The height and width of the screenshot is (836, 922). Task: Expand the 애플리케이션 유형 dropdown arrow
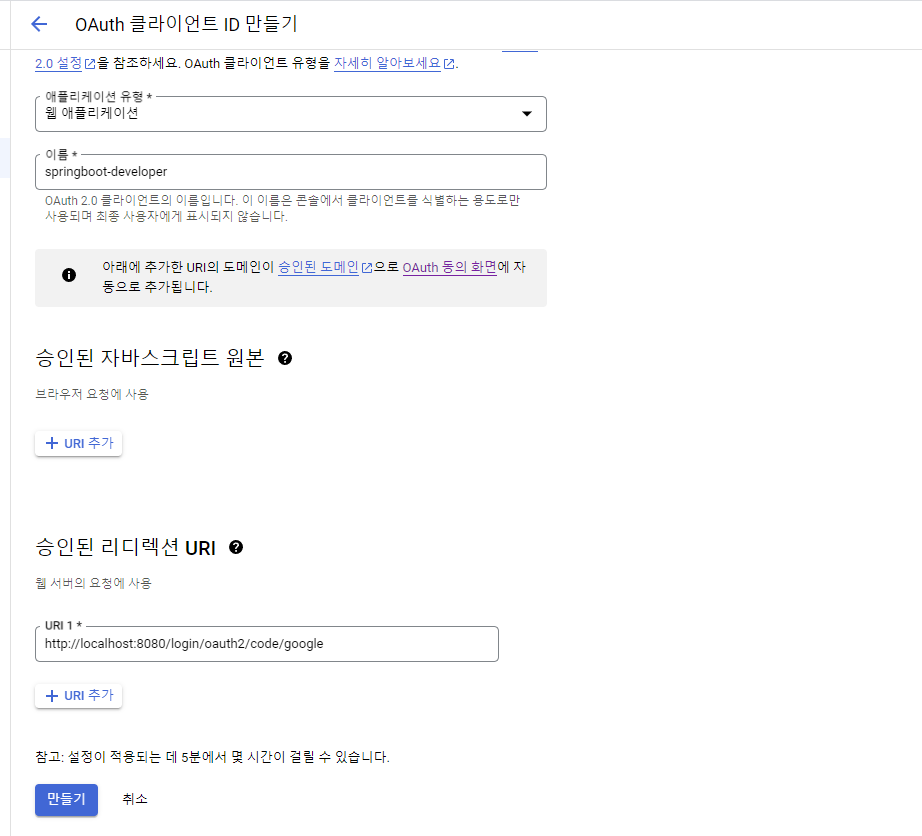click(x=527, y=113)
